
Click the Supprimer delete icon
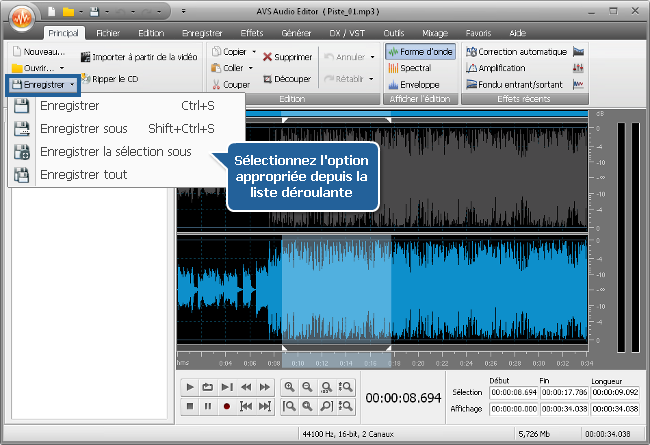(289, 58)
